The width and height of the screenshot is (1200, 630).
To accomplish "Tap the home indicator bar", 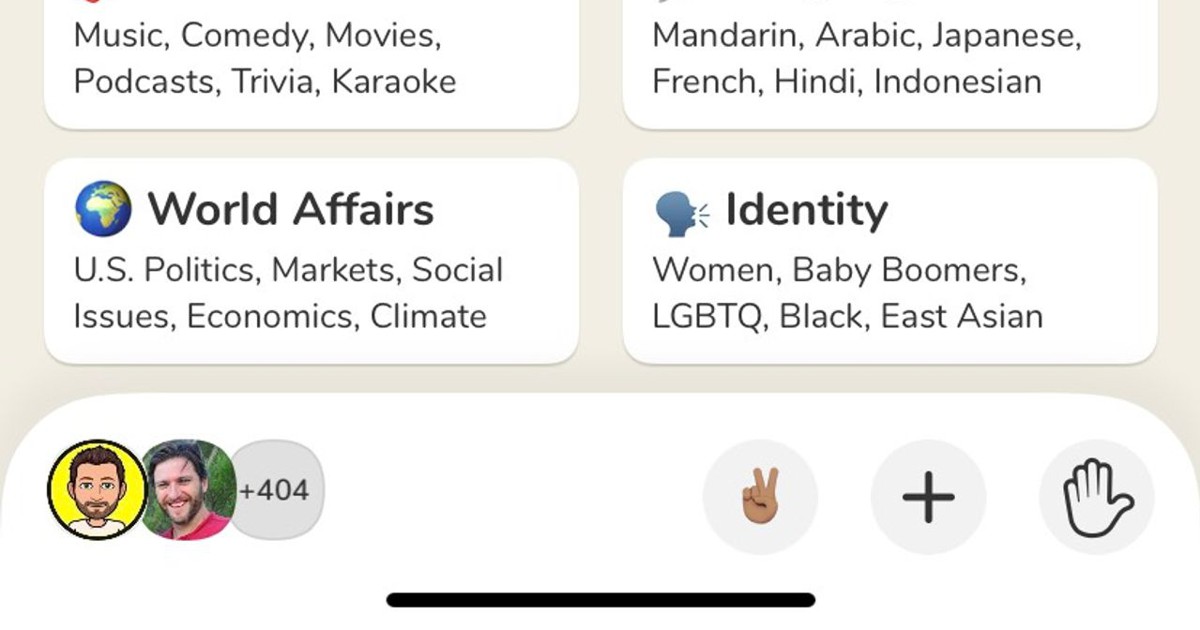I will tap(600, 600).
